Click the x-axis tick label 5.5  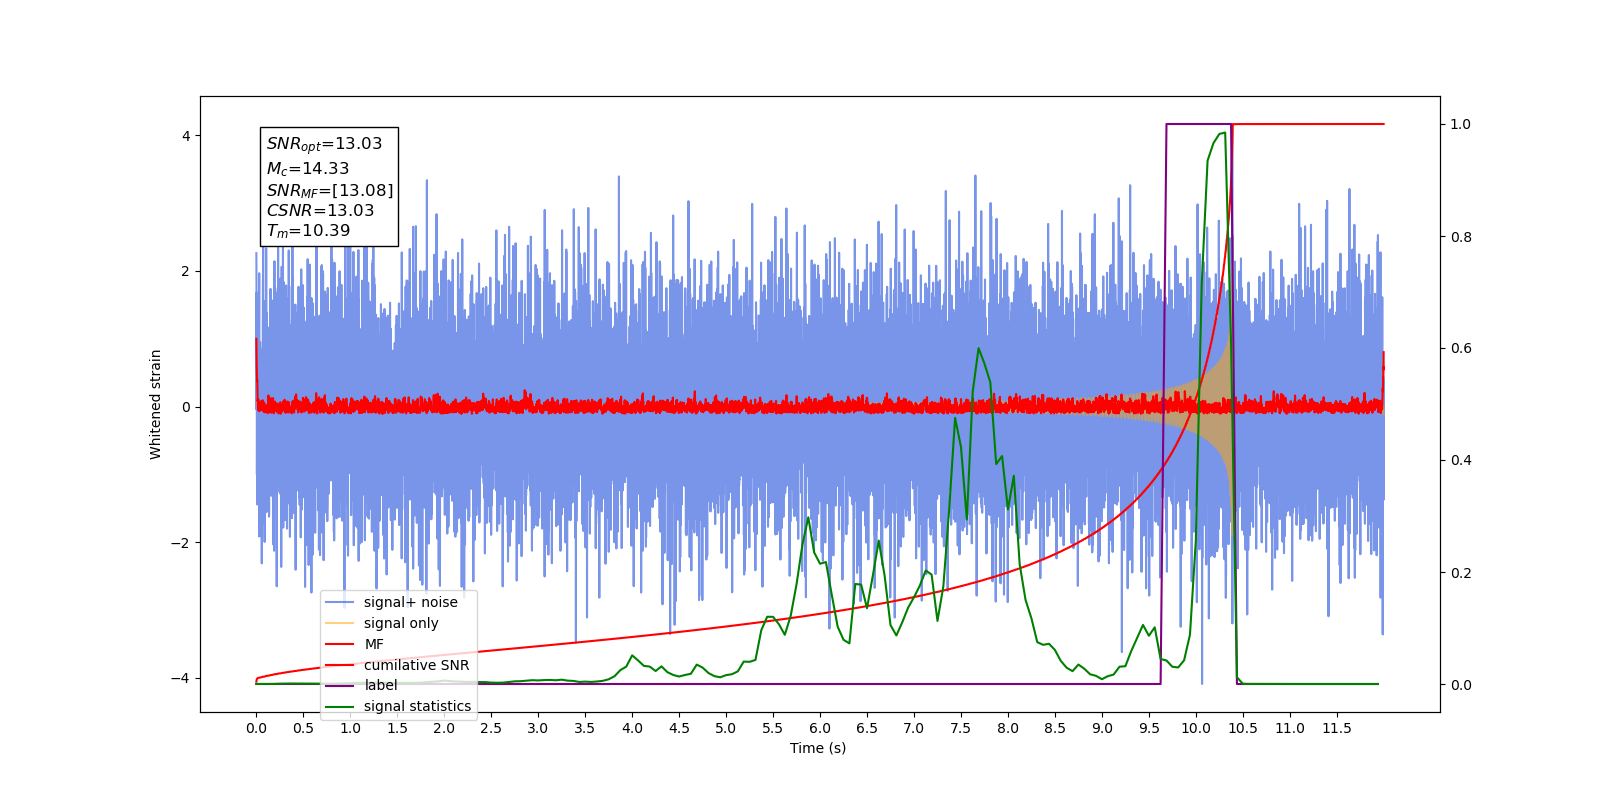(773, 728)
